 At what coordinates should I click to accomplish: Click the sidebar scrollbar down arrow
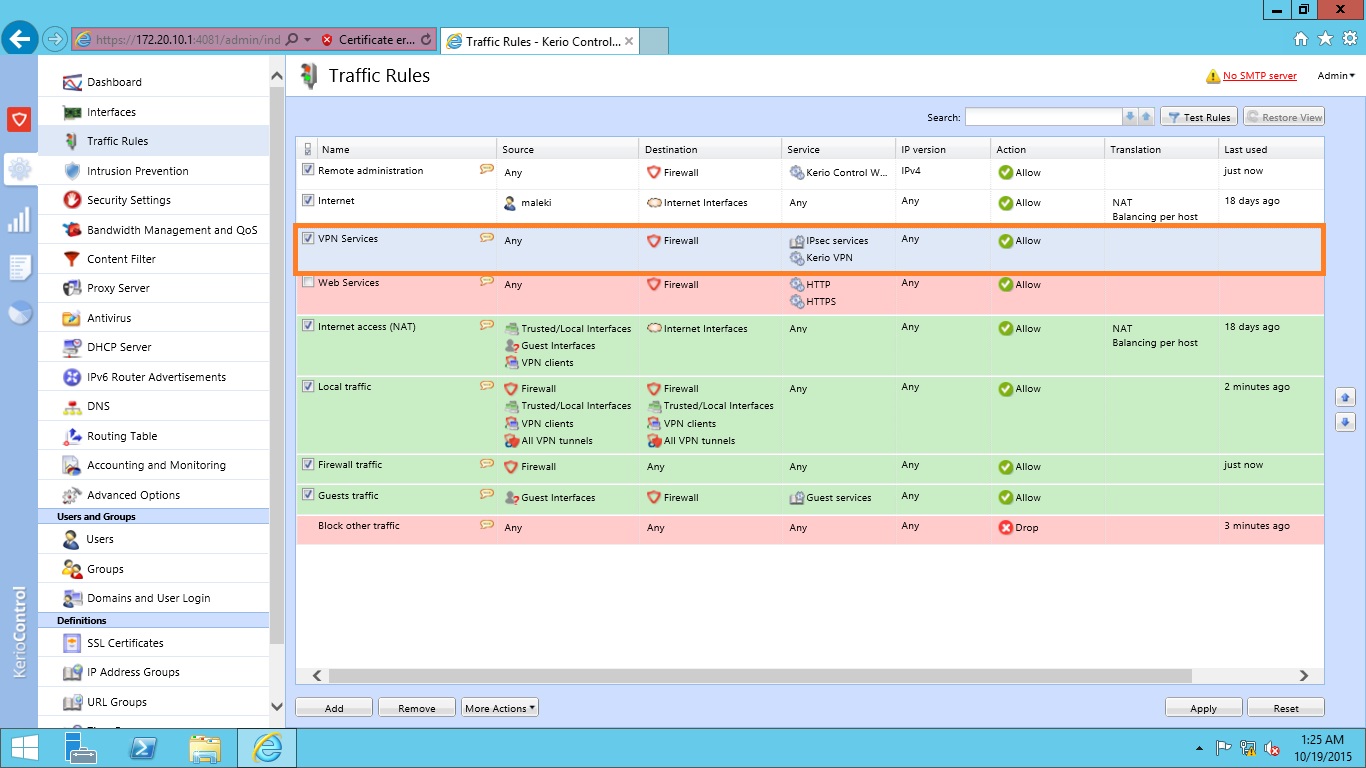(x=277, y=706)
